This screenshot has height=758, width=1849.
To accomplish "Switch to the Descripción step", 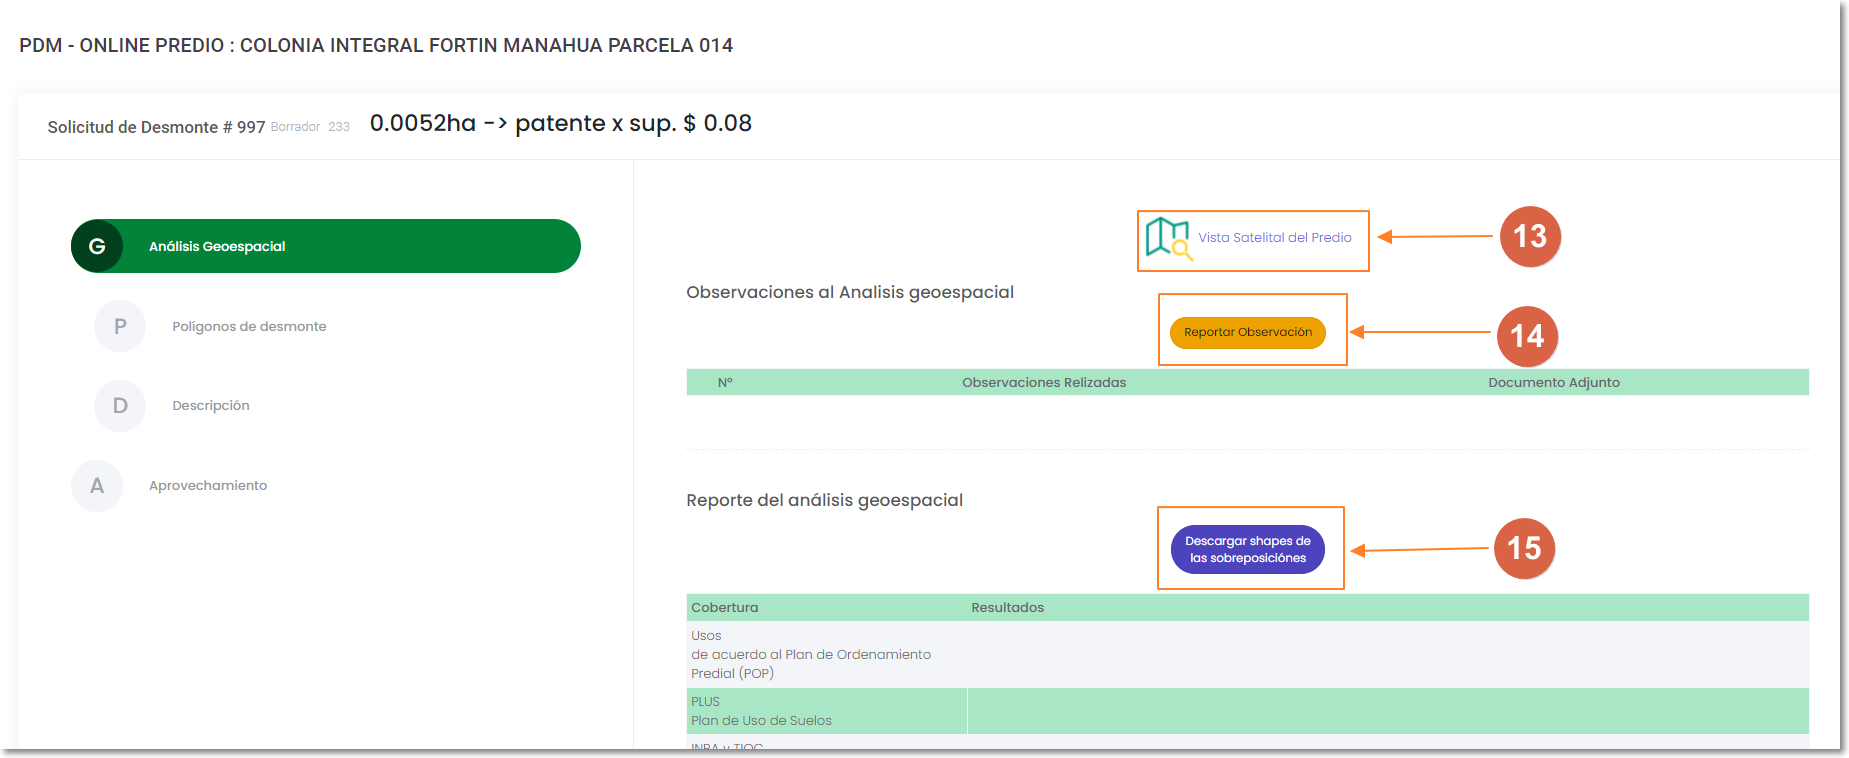I will click(x=211, y=406).
